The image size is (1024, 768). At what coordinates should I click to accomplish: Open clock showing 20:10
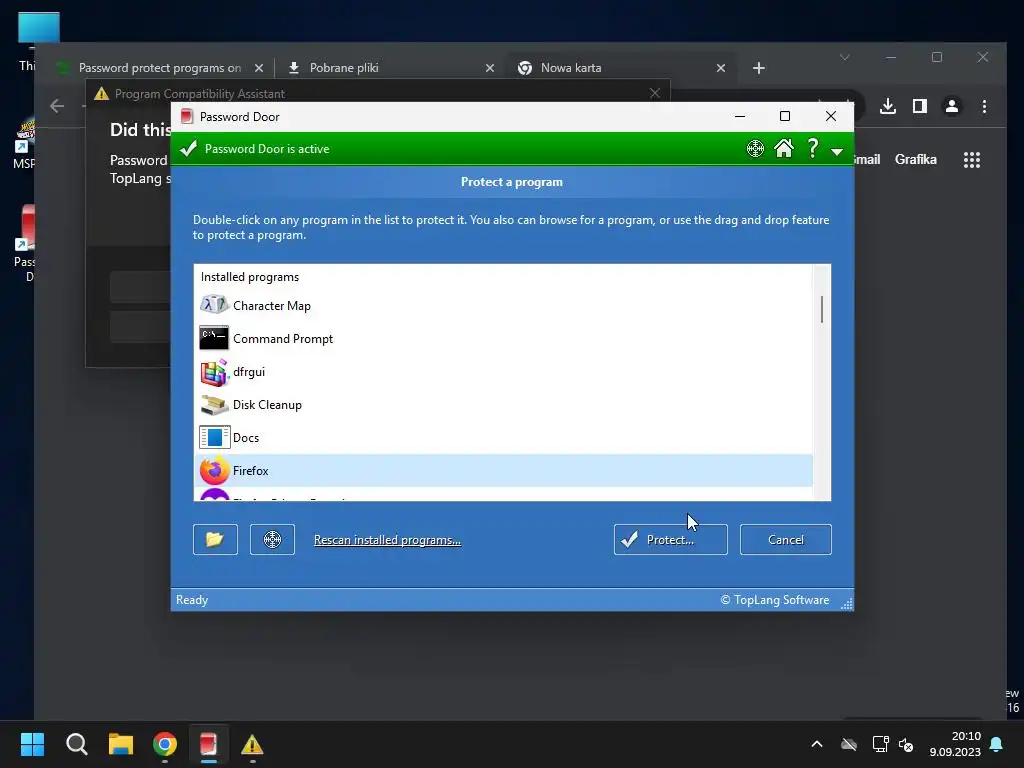(x=955, y=744)
